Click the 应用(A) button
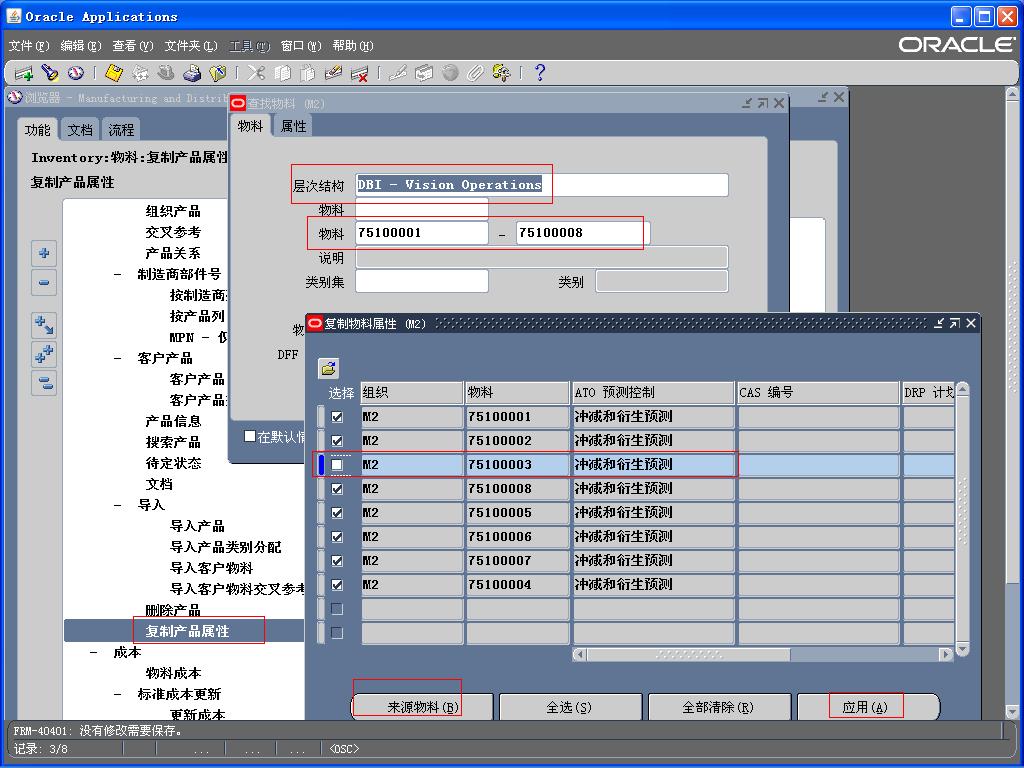The height and width of the screenshot is (768, 1024). [x=866, y=707]
